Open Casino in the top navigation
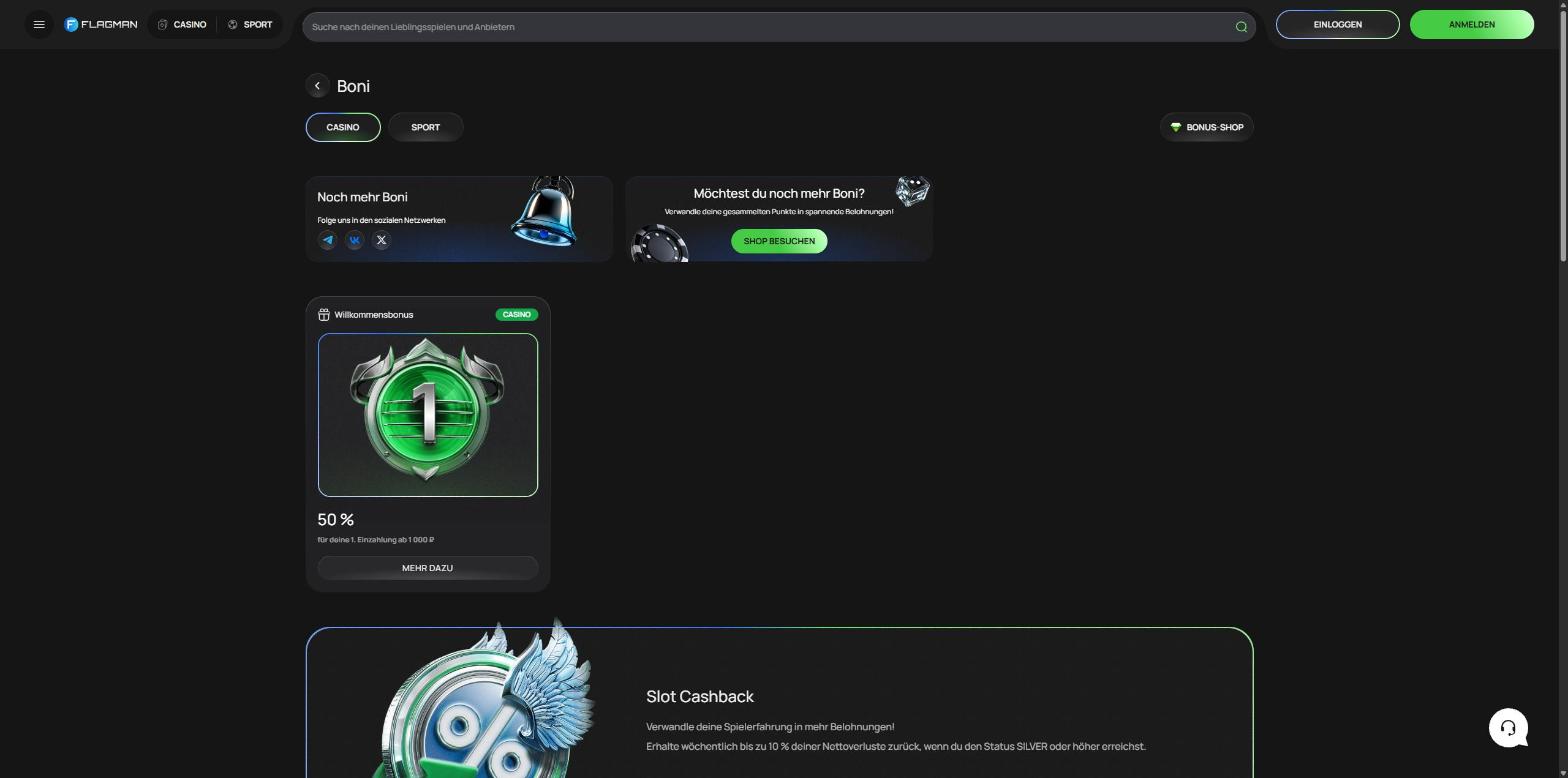The image size is (1568, 778). click(182, 24)
